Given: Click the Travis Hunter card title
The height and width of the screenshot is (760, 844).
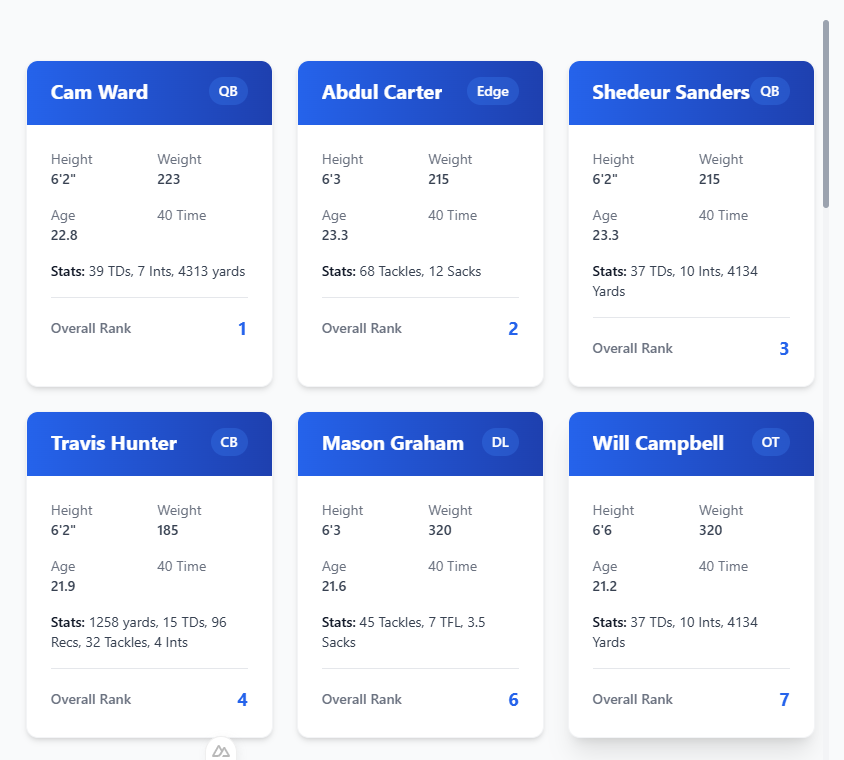Looking at the screenshot, I should coord(114,443).
